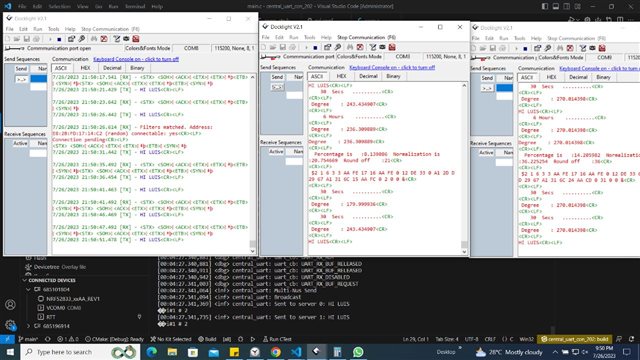Select VCOM0 COM8 entry in connected devices
This screenshot has height=360, width=640.
click(x=63, y=308)
